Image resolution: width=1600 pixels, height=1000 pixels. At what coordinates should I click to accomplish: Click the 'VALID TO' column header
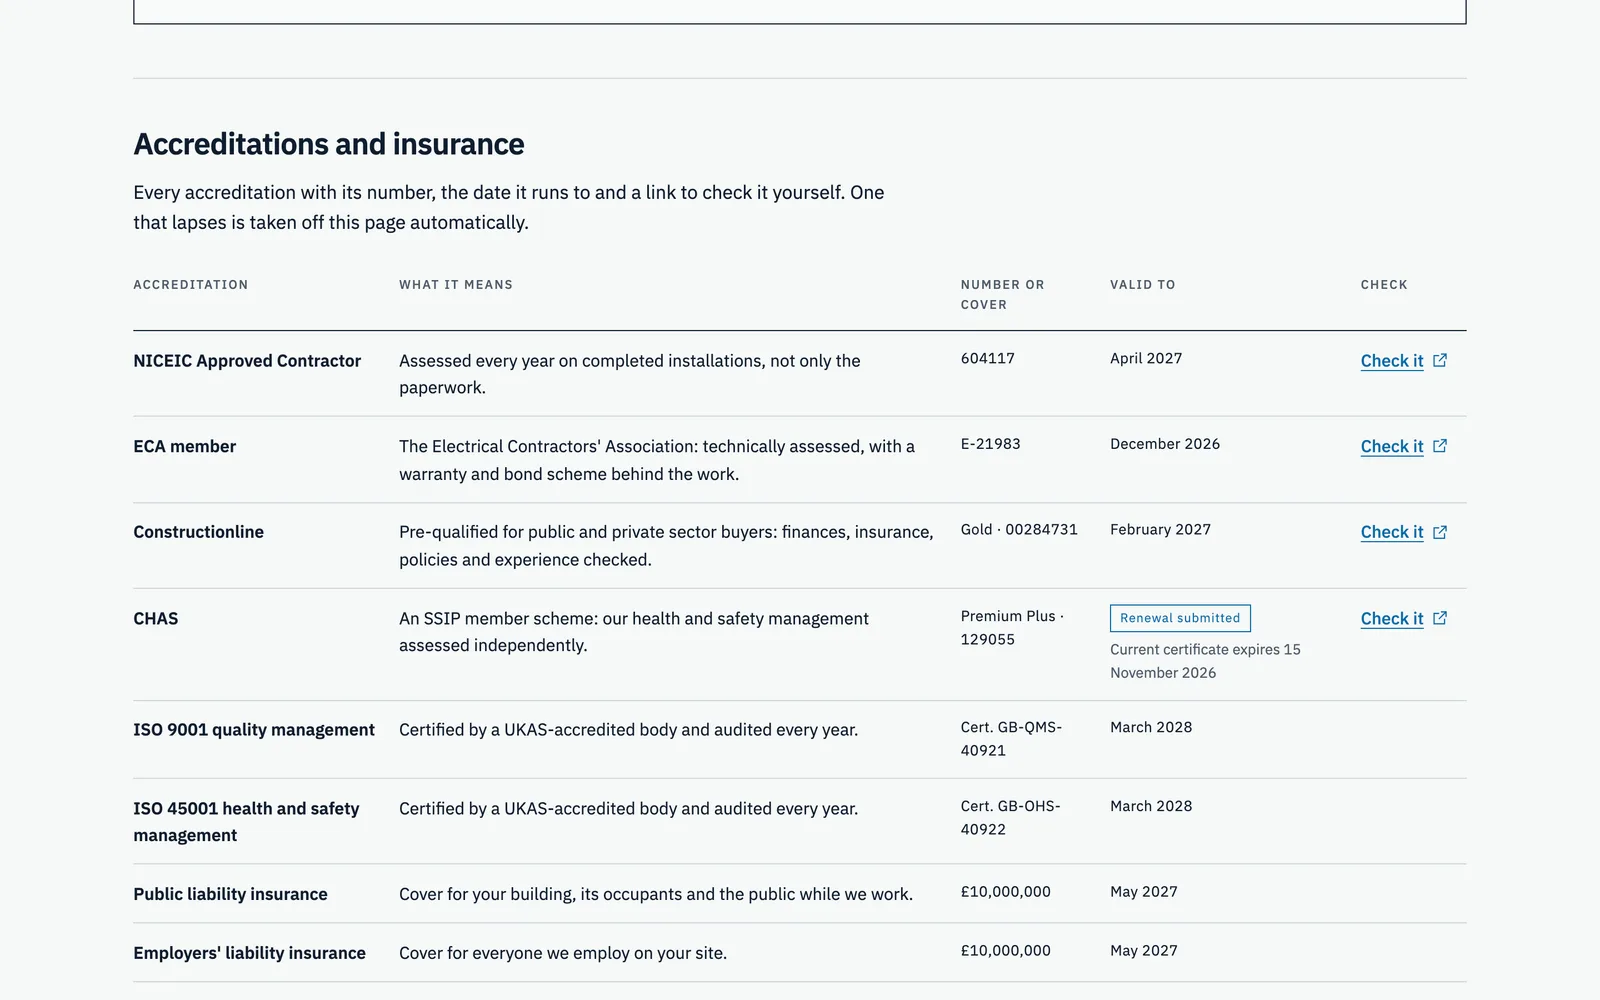(x=1143, y=285)
